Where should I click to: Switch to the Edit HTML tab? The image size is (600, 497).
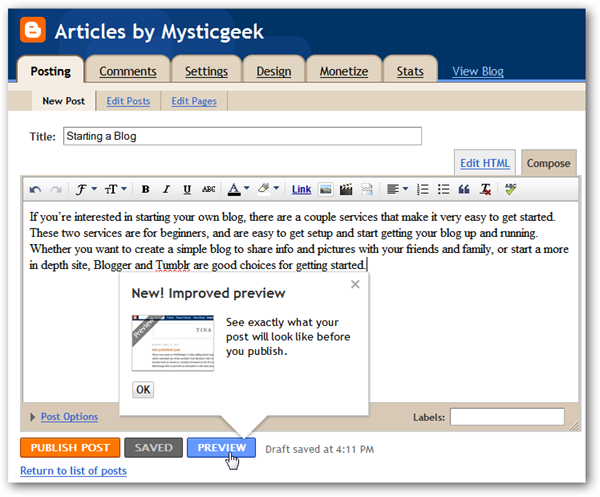click(x=484, y=163)
